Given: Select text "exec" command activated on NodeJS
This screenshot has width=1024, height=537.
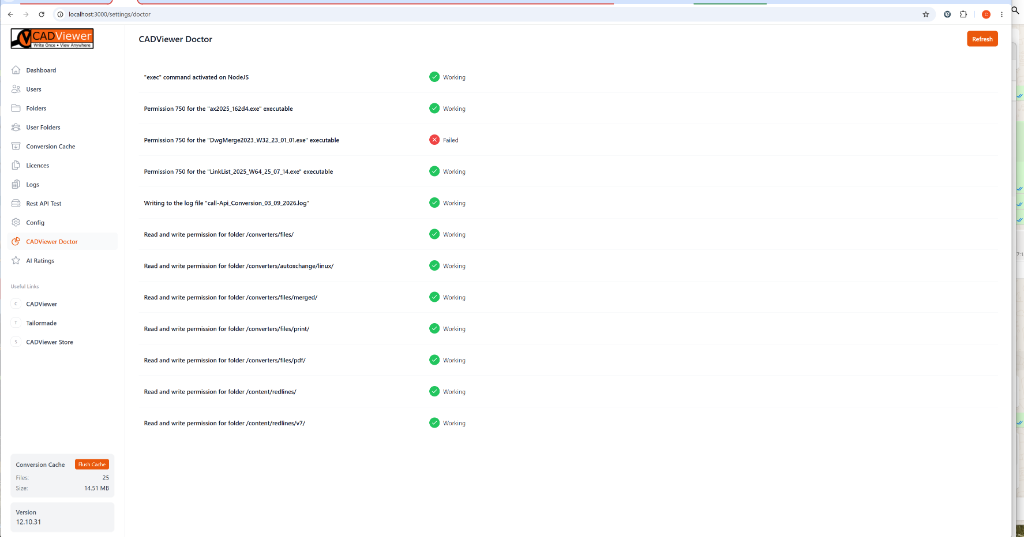Looking at the screenshot, I should [x=196, y=77].
